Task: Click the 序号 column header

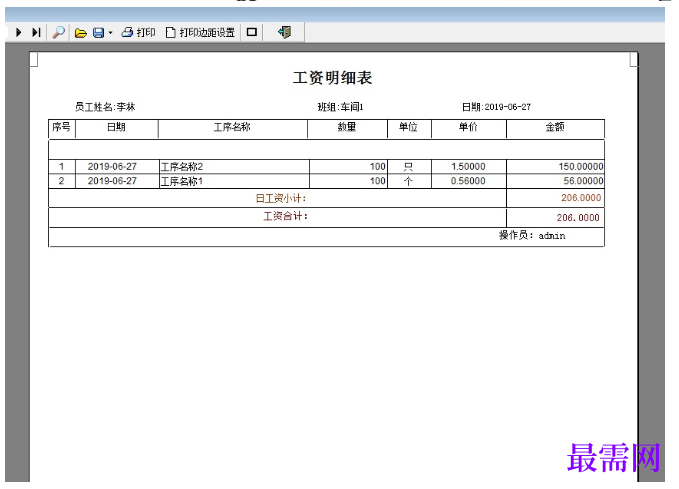Action: [x=61, y=127]
